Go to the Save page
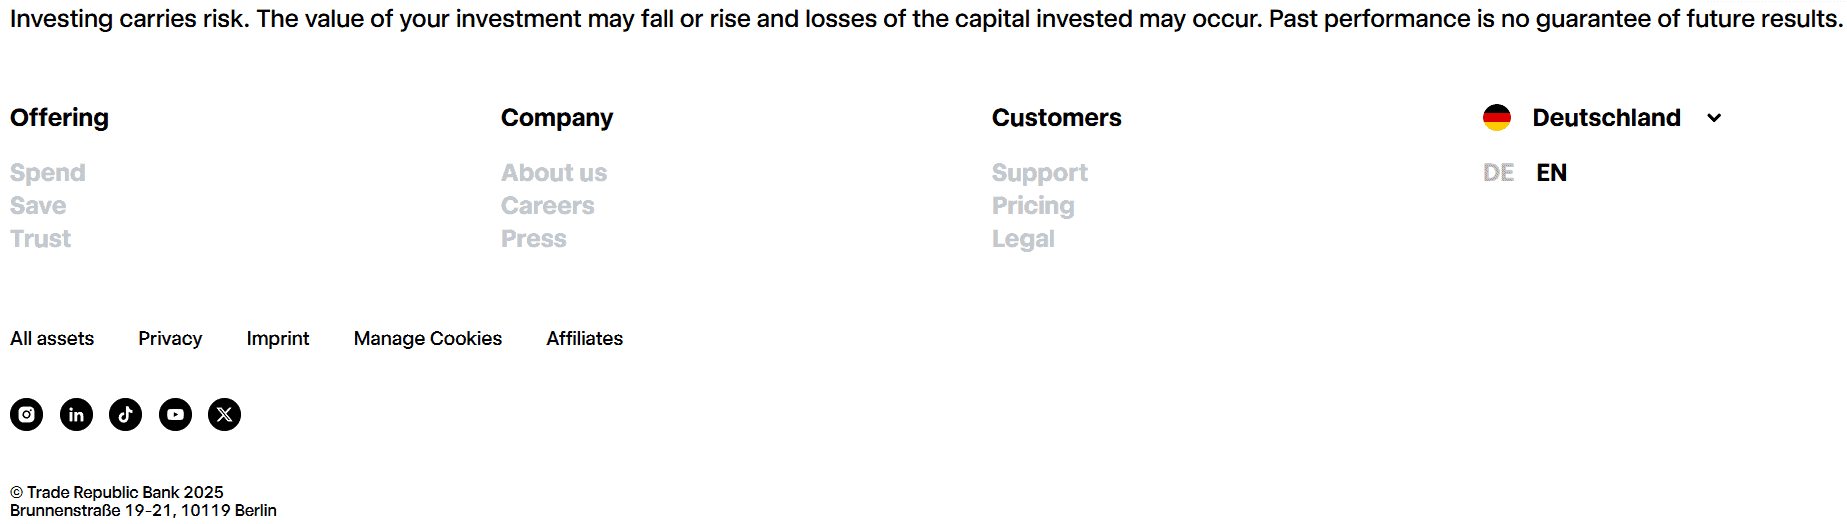Image resolution: width=1847 pixels, height=524 pixels. (x=38, y=206)
